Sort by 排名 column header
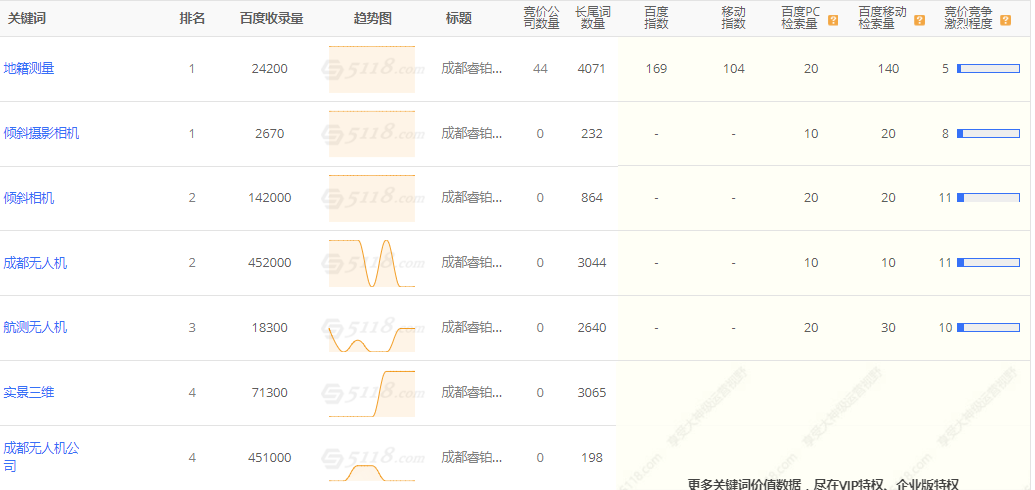 pyautogui.click(x=192, y=18)
